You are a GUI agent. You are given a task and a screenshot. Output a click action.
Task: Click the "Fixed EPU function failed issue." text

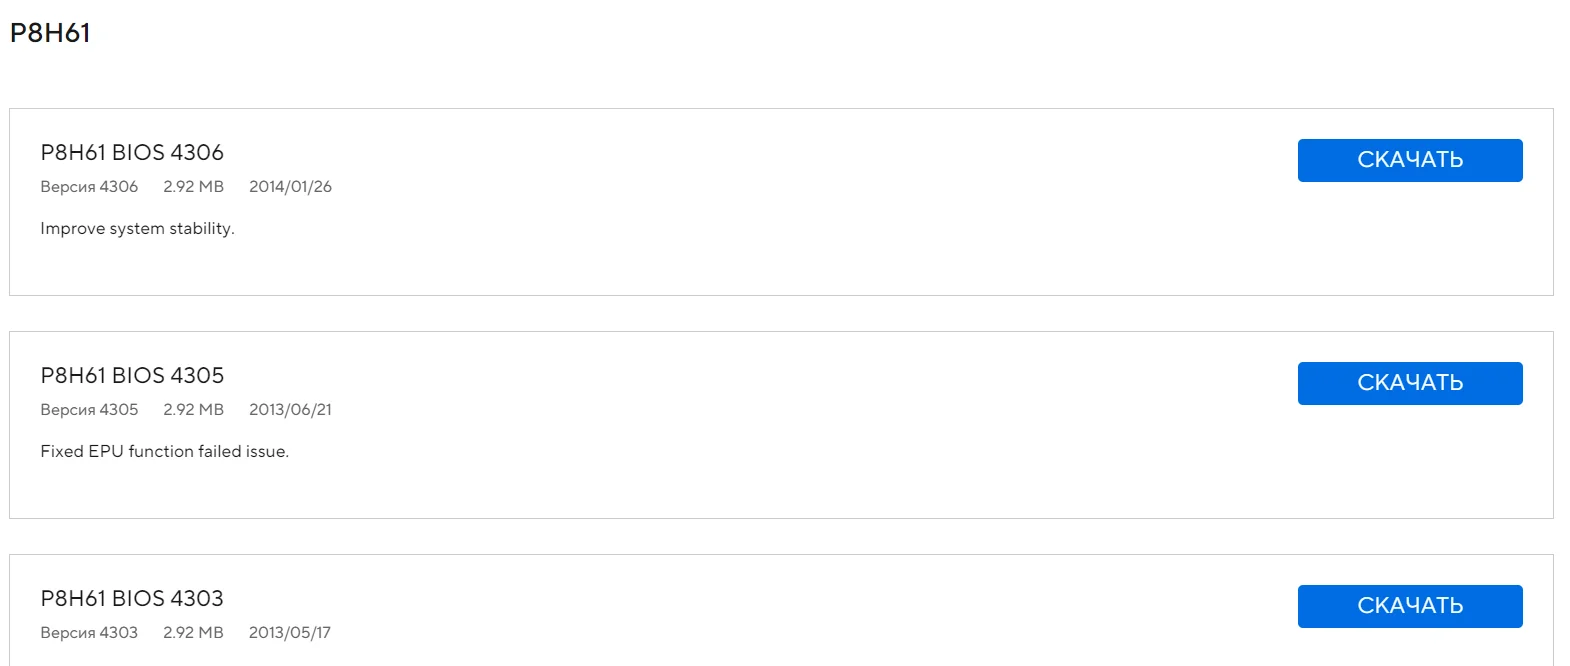pos(164,452)
